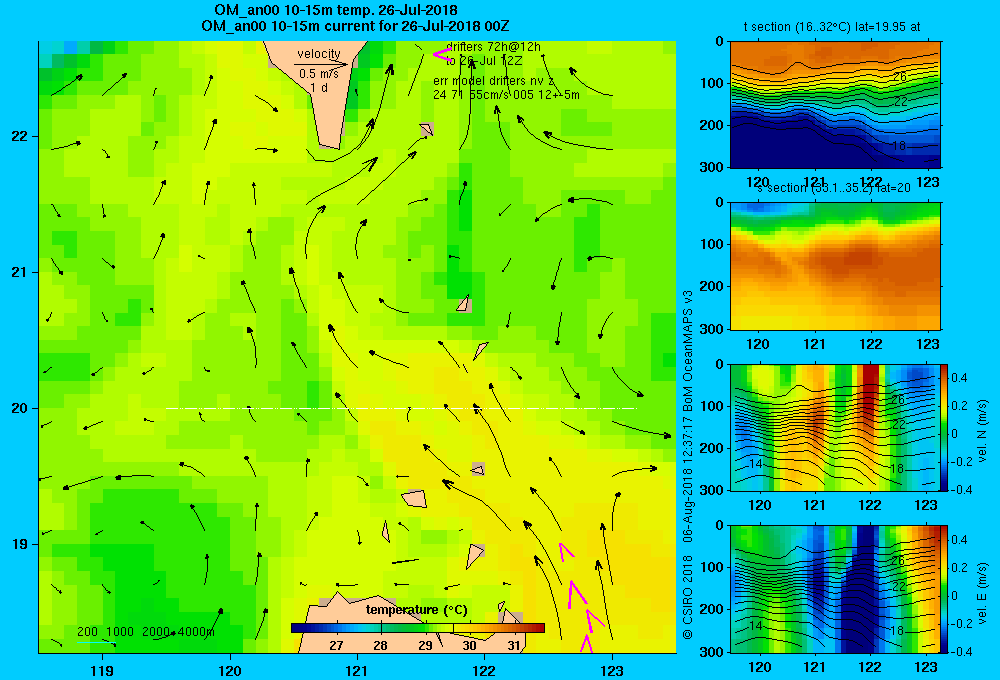
Task: Click the title 'OM_an00 10-15m temp. 26-Jul-2018'
Action: [336, 10]
